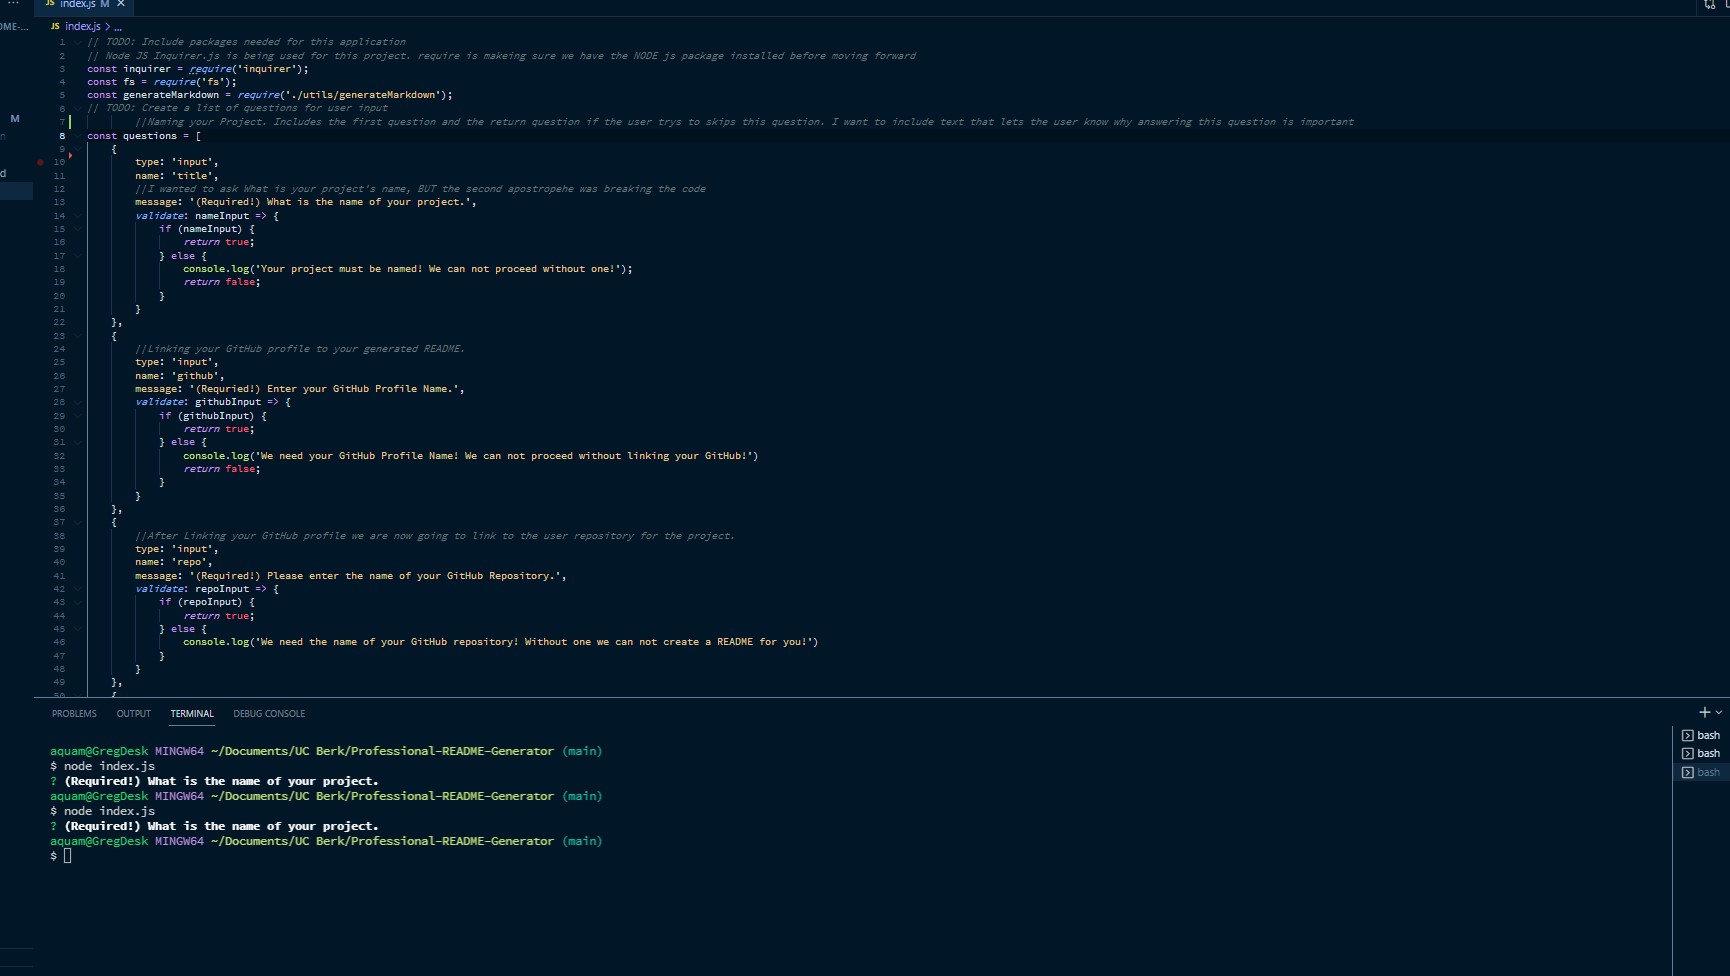The height and width of the screenshot is (976, 1730).
Task: Collapse the TODO comment at line 6
Action: [x=77, y=108]
